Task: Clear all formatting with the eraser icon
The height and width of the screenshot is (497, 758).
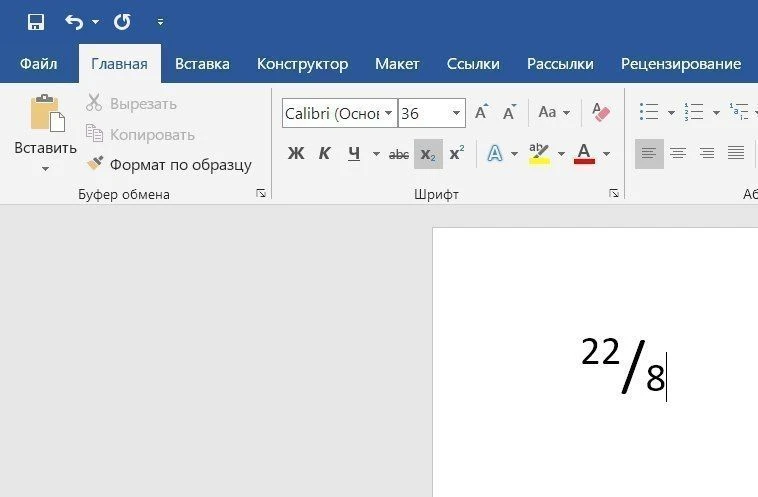Action: [601, 112]
